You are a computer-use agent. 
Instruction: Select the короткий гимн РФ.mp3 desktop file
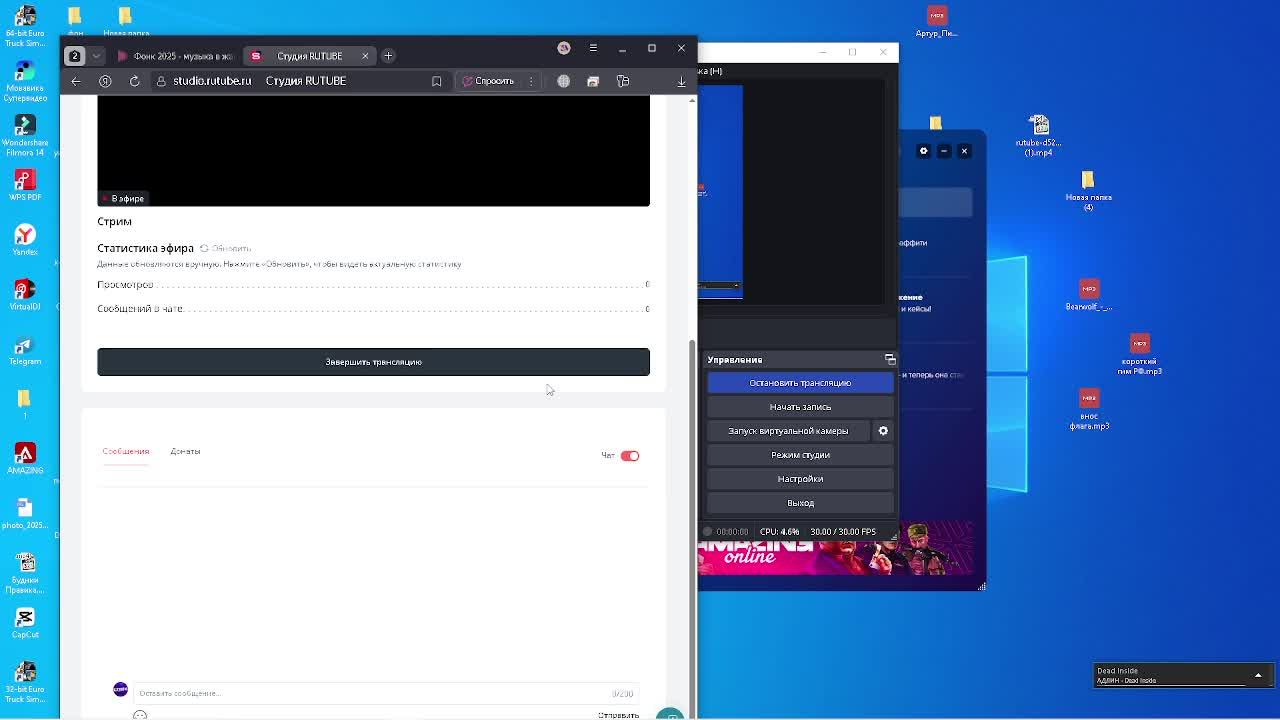(x=1140, y=355)
